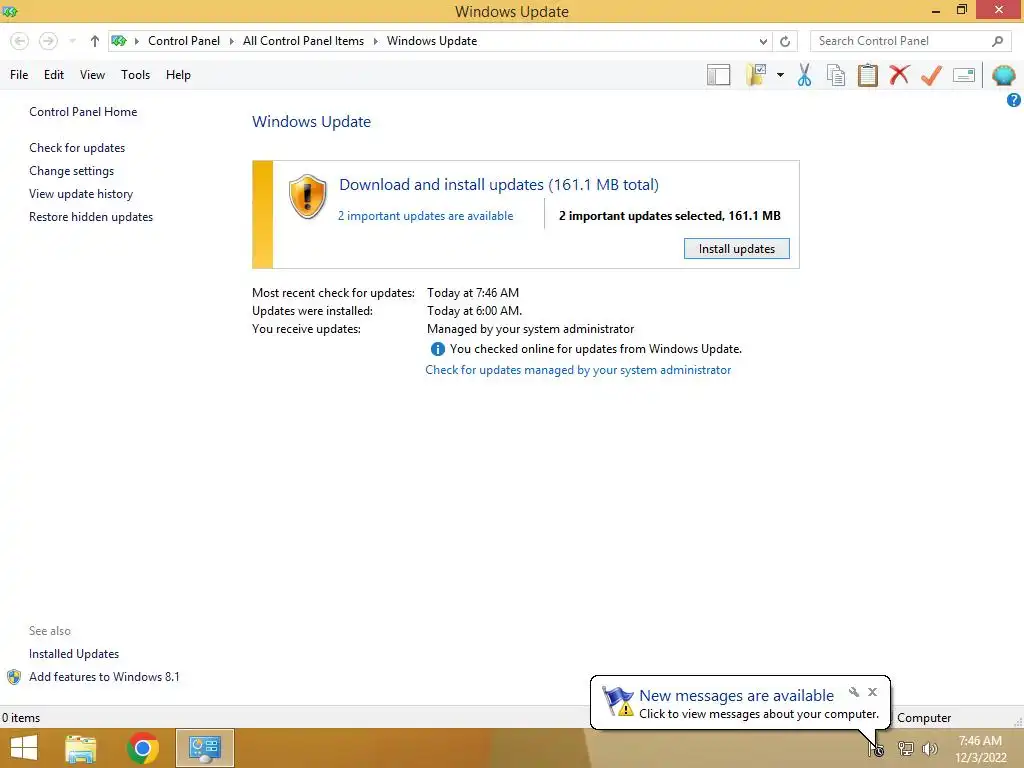Click the Control Panel icon in address bar
Viewport: 1024px width, 768px height.
coord(119,41)
